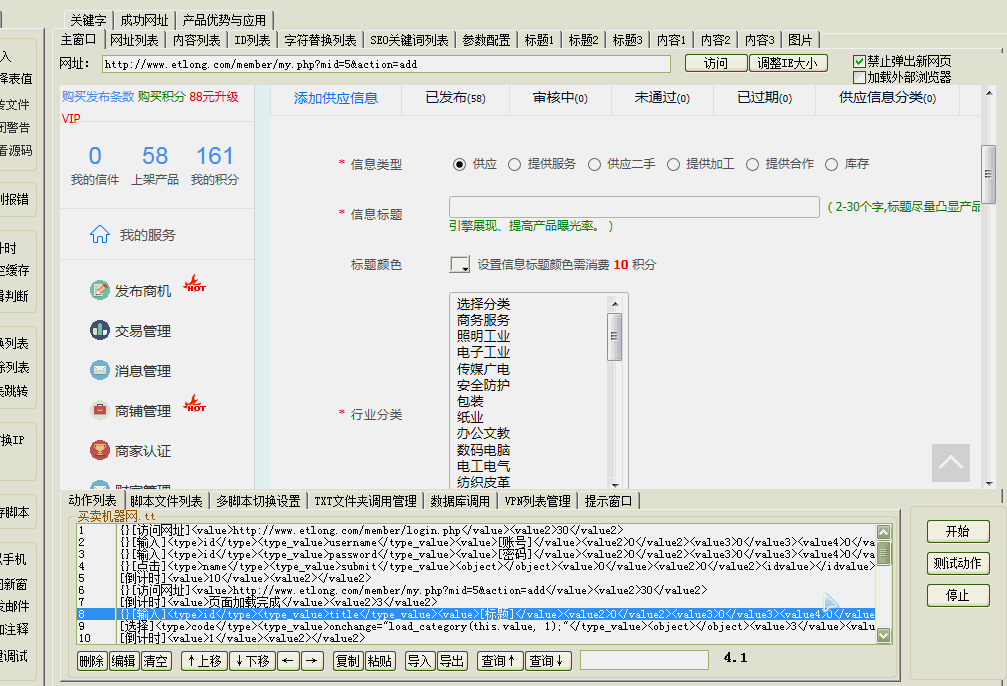Click the 访问 button

pos(716,63)
